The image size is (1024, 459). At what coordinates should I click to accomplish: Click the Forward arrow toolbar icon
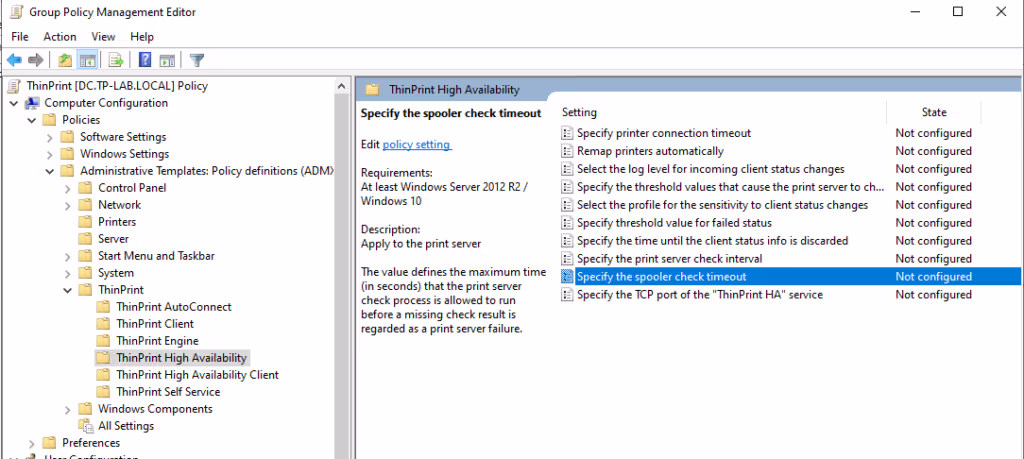36,60
